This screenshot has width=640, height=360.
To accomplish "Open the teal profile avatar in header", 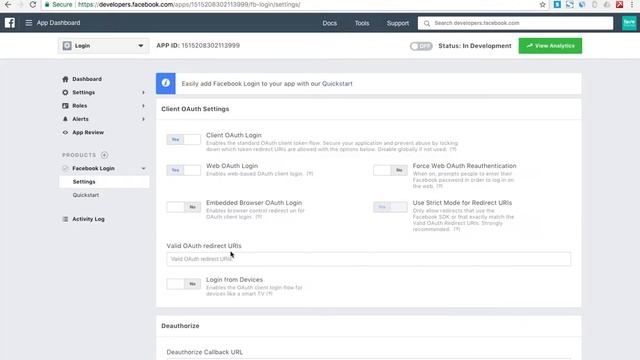I will (629, 23).
